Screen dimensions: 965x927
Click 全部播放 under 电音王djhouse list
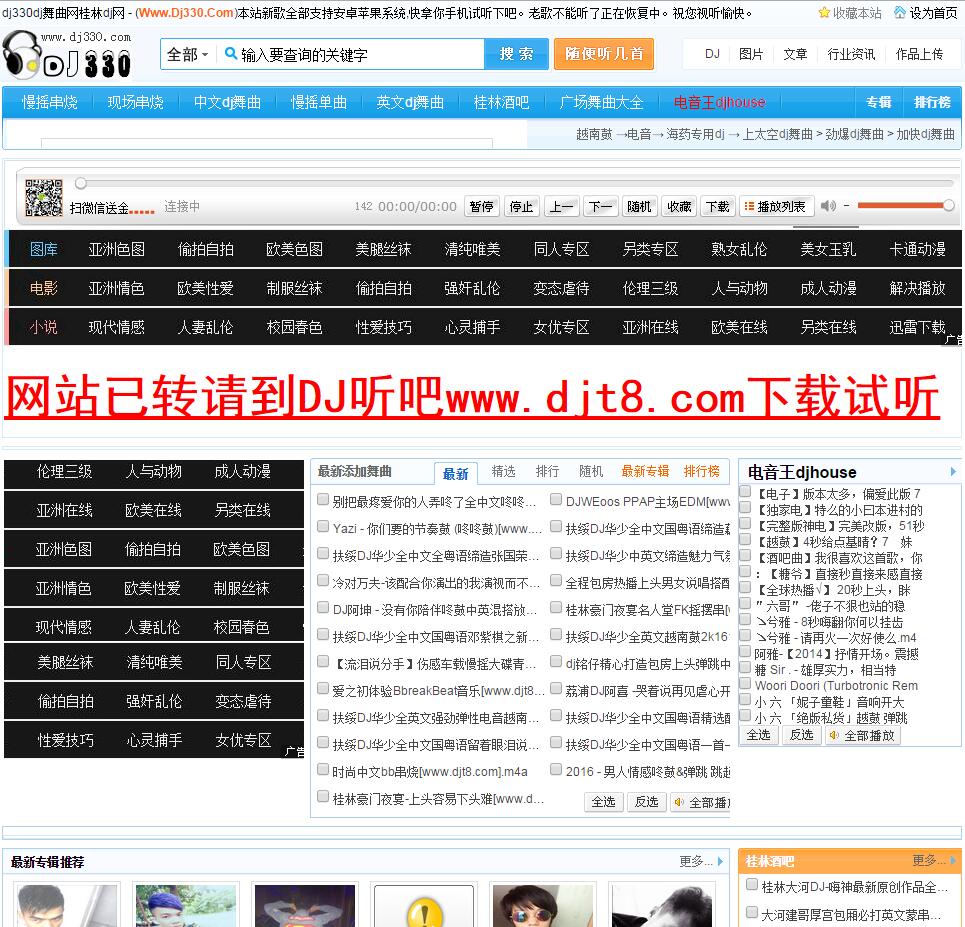pos(862,735)
